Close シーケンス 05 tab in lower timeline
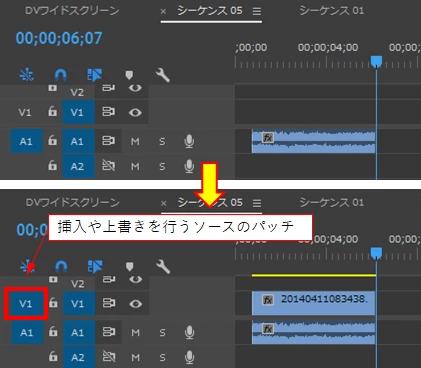 point(163,203)
